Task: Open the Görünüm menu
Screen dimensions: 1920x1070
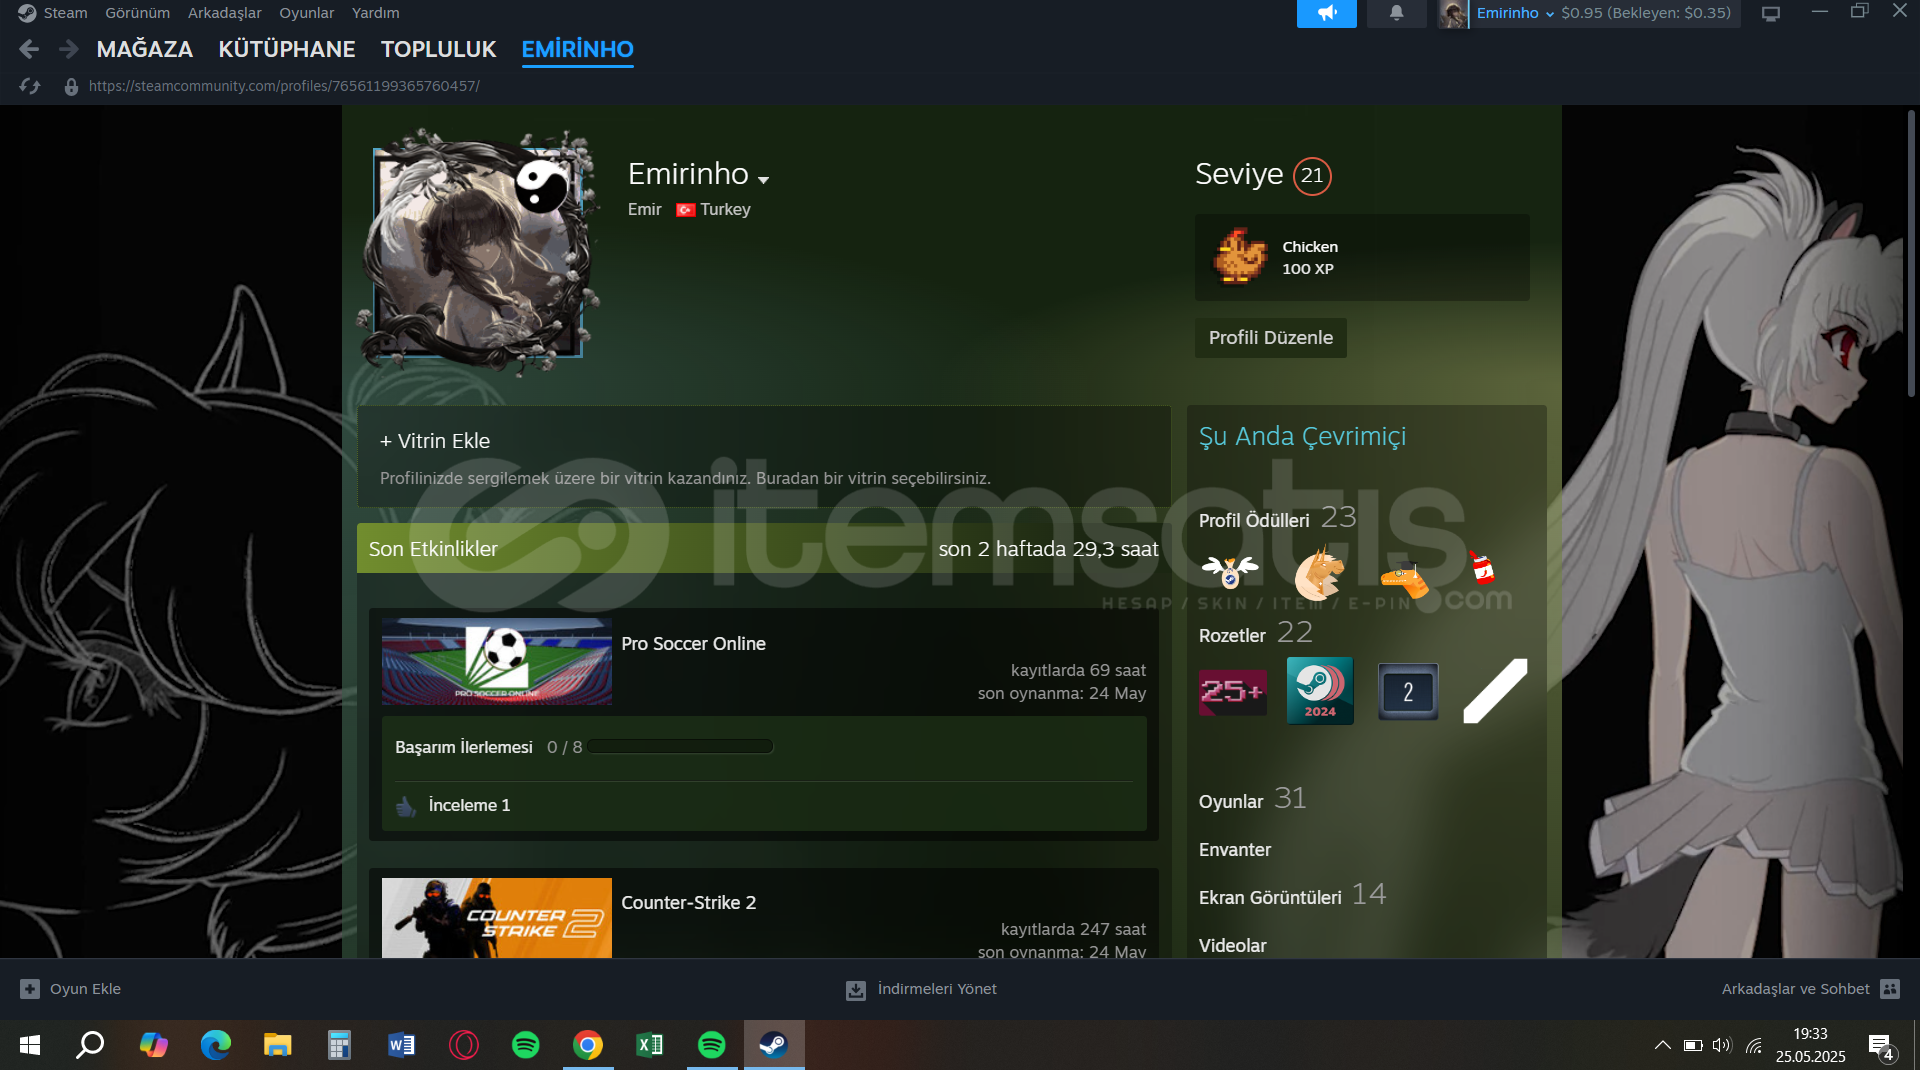Action: [x=137, y=13]
